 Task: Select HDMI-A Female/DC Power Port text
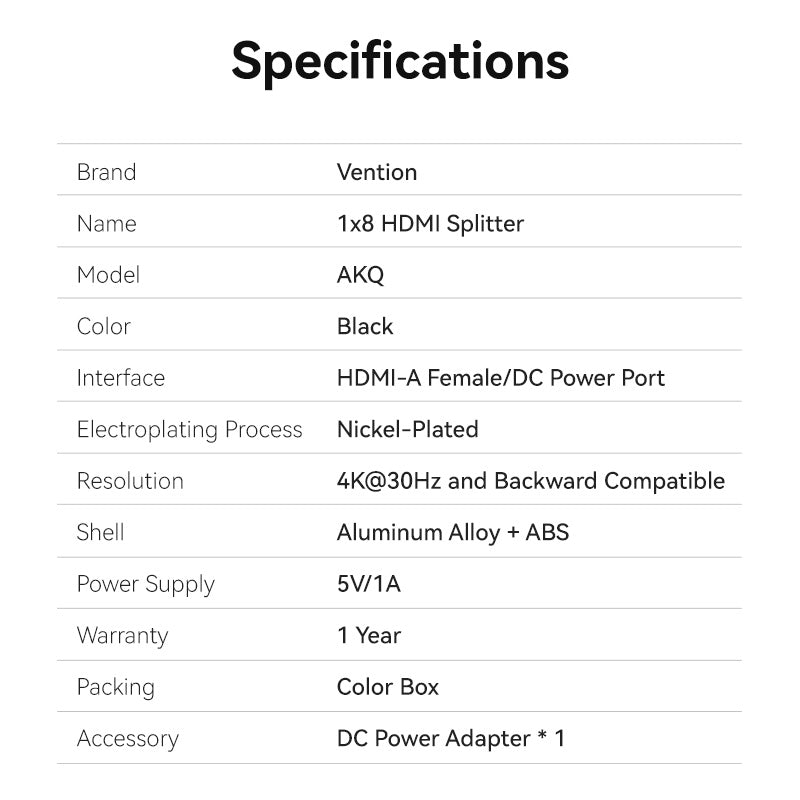coord(500,378)
